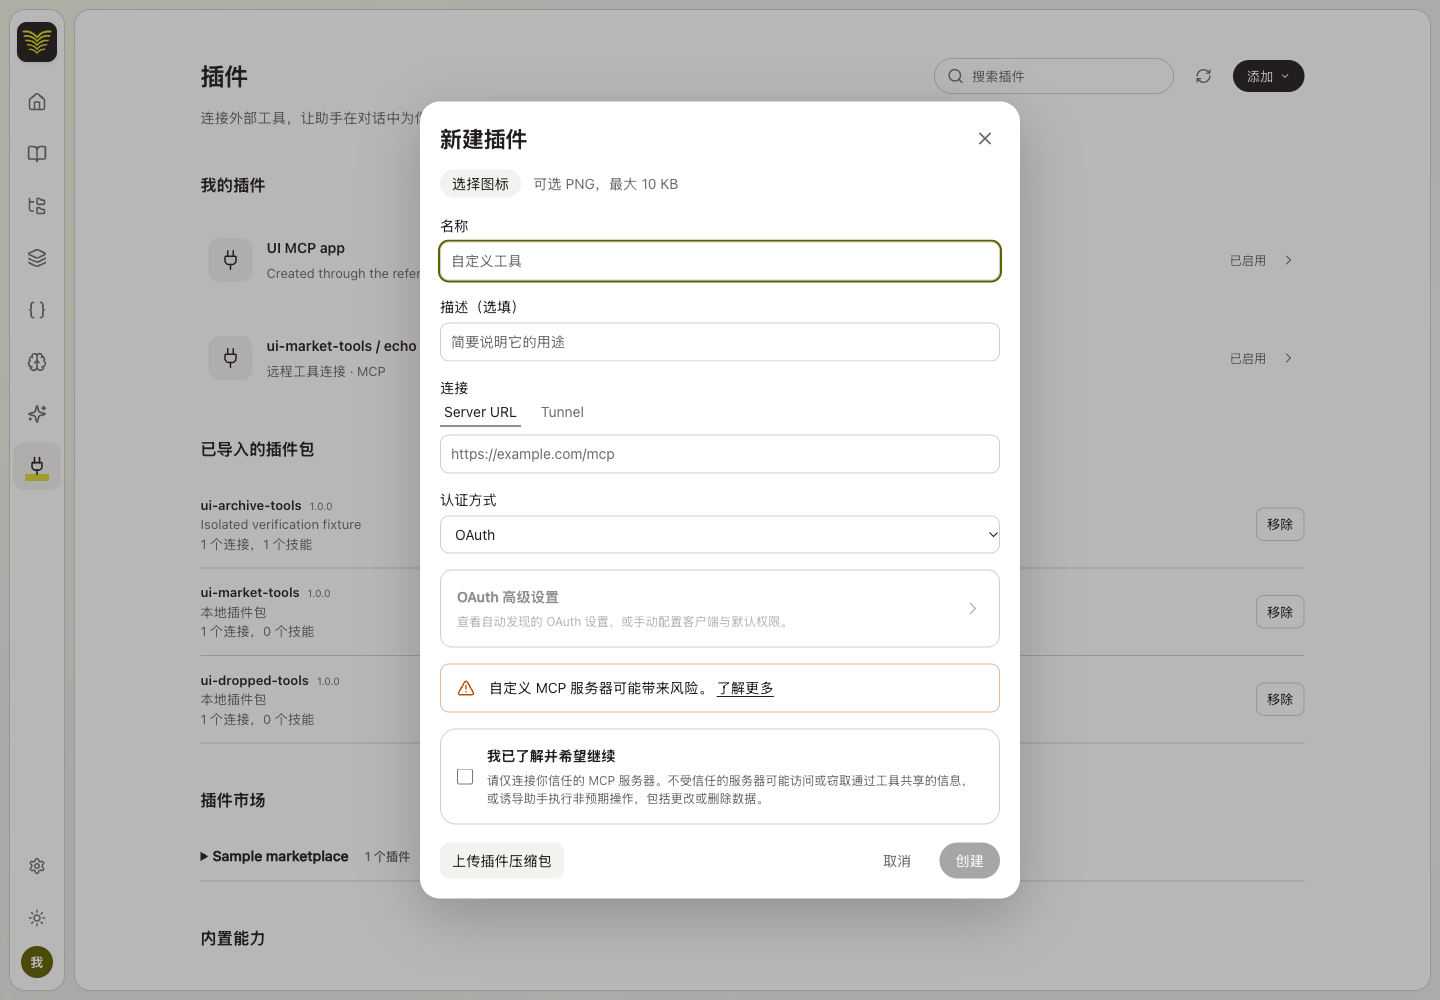Open the 认证方式 OAuth dropdown
The height and width of the screenshot is (1000, 1440).
pyautogui.click(x=720, y=535)
